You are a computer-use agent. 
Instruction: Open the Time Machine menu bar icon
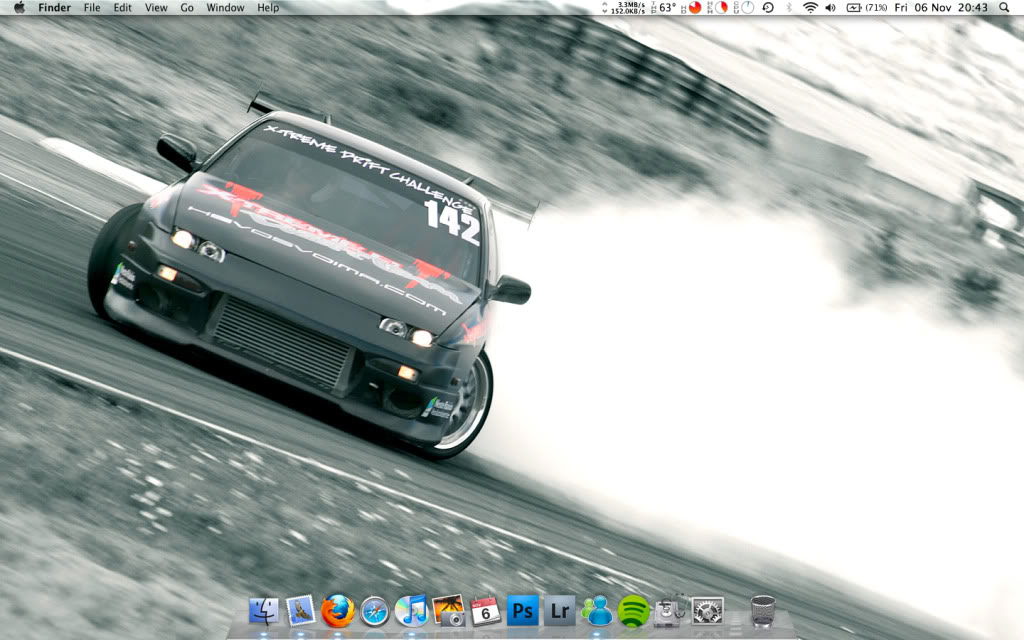coord(768,7)
